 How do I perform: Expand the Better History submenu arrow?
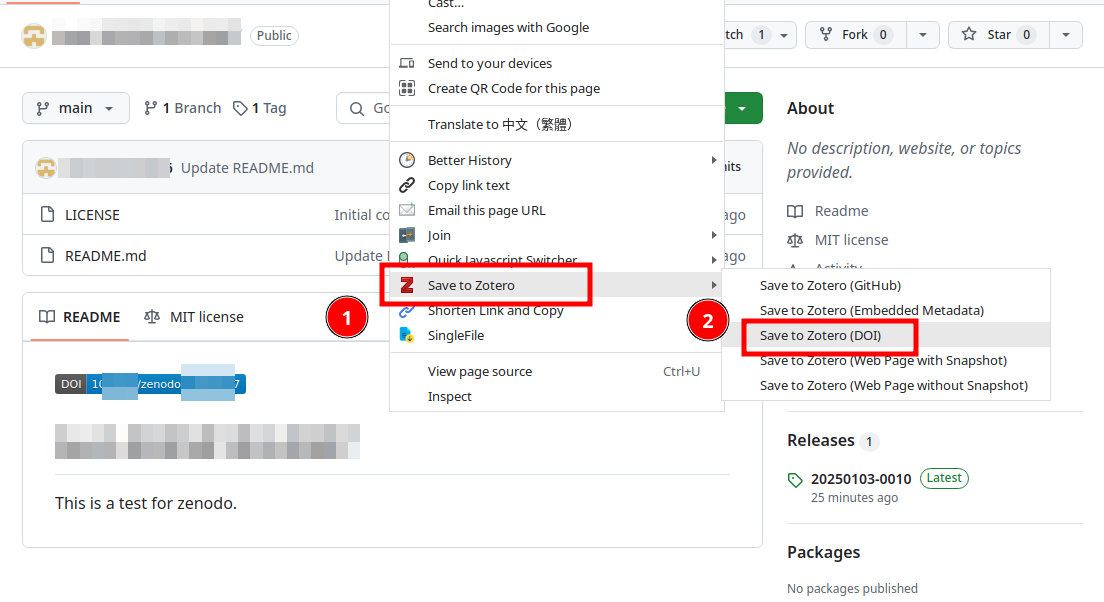[713, 160]
